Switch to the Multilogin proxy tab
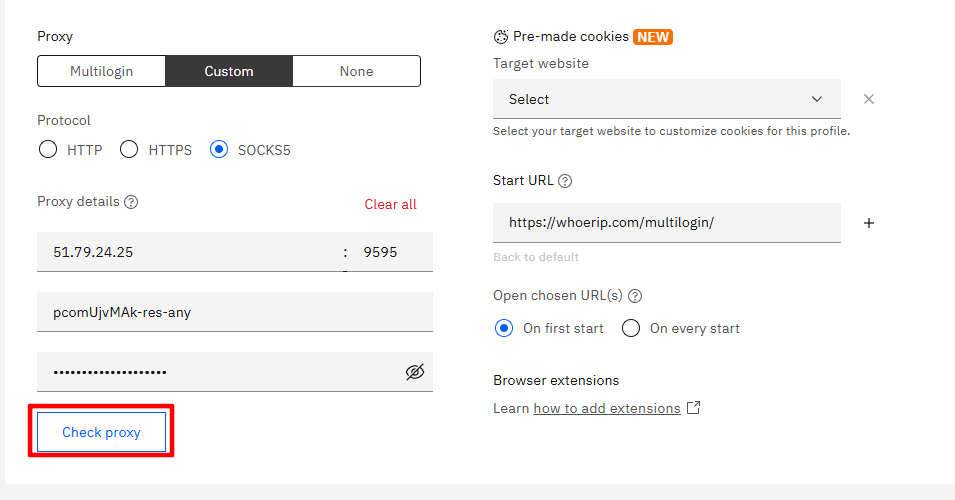The image size is (955, 500). click(x=101, y=71)
